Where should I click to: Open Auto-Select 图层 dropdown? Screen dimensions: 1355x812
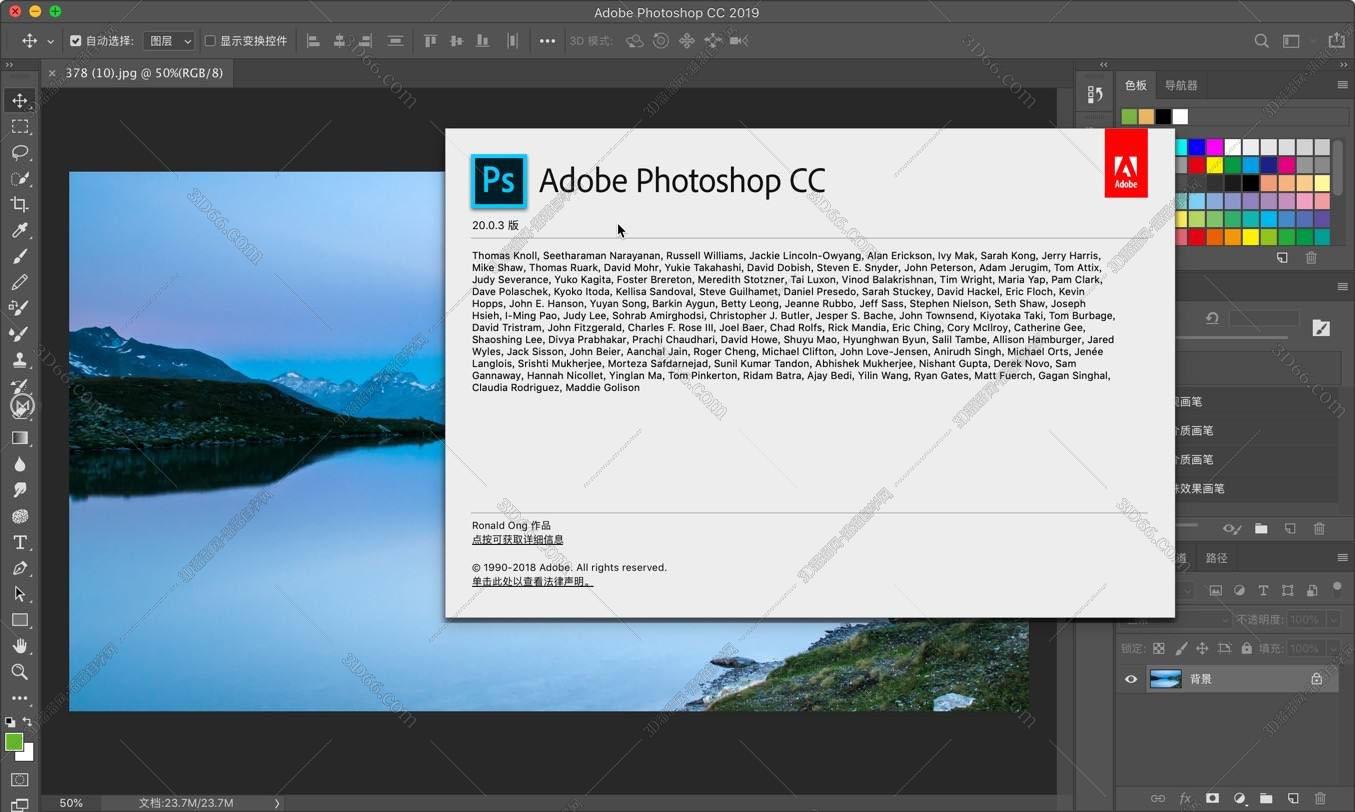click(169, 41)
